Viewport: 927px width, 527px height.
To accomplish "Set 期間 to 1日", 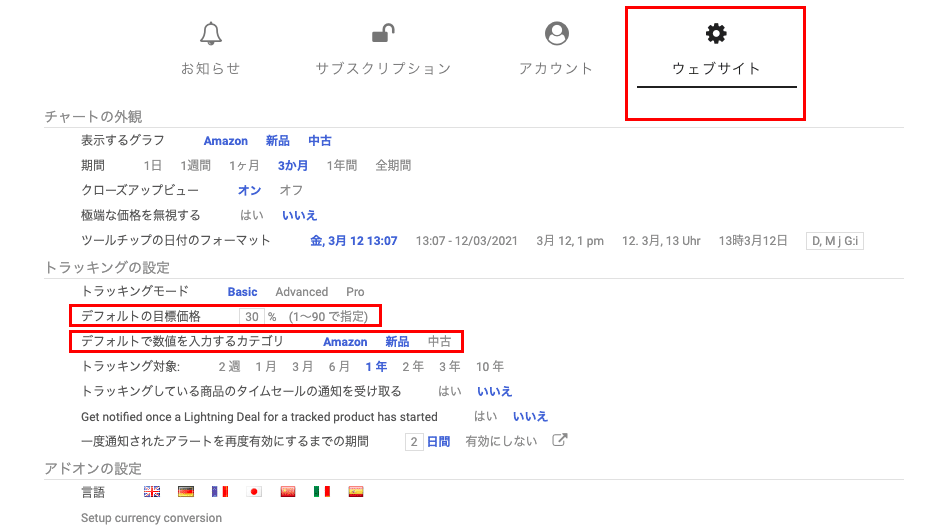I will [x=153, y=166].
